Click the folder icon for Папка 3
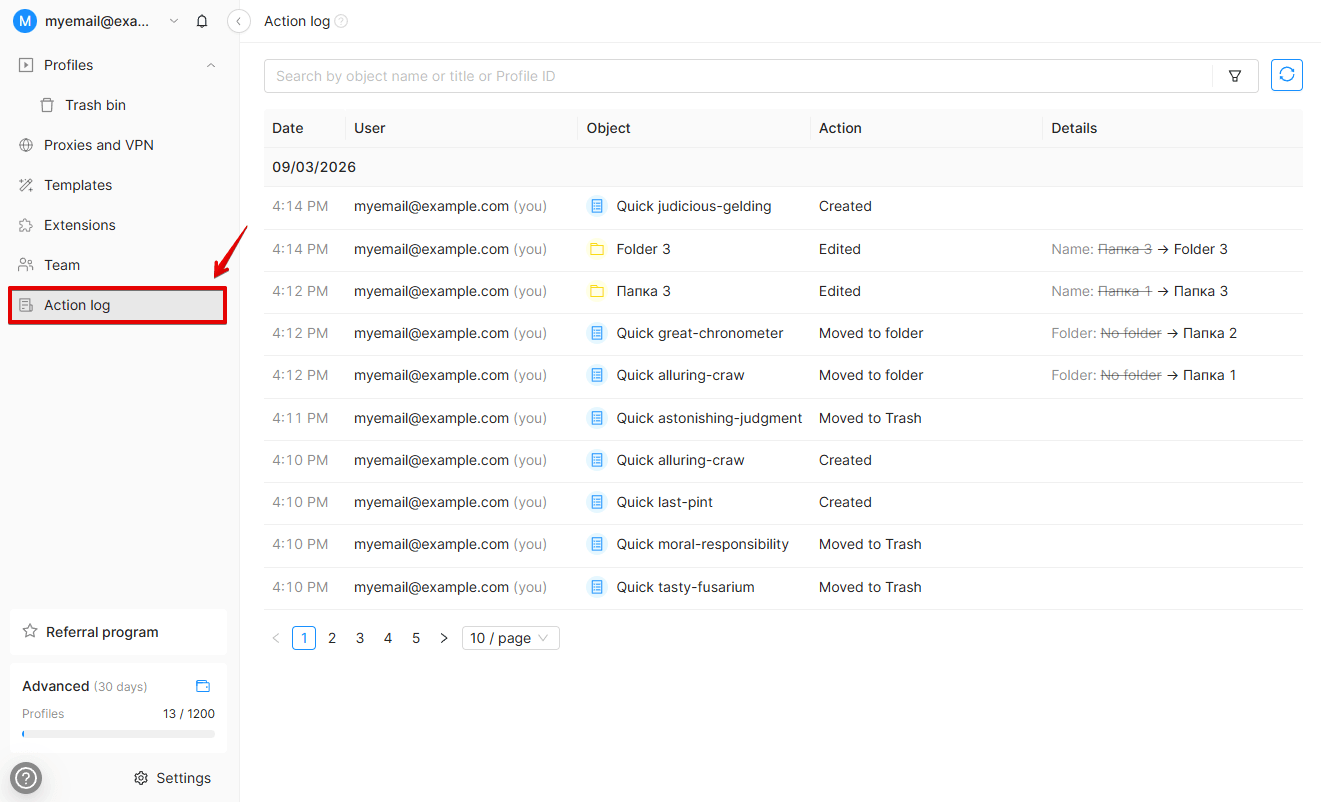Image resolution: width=1321 pixels, height=802 pixels. pos(597,291)
